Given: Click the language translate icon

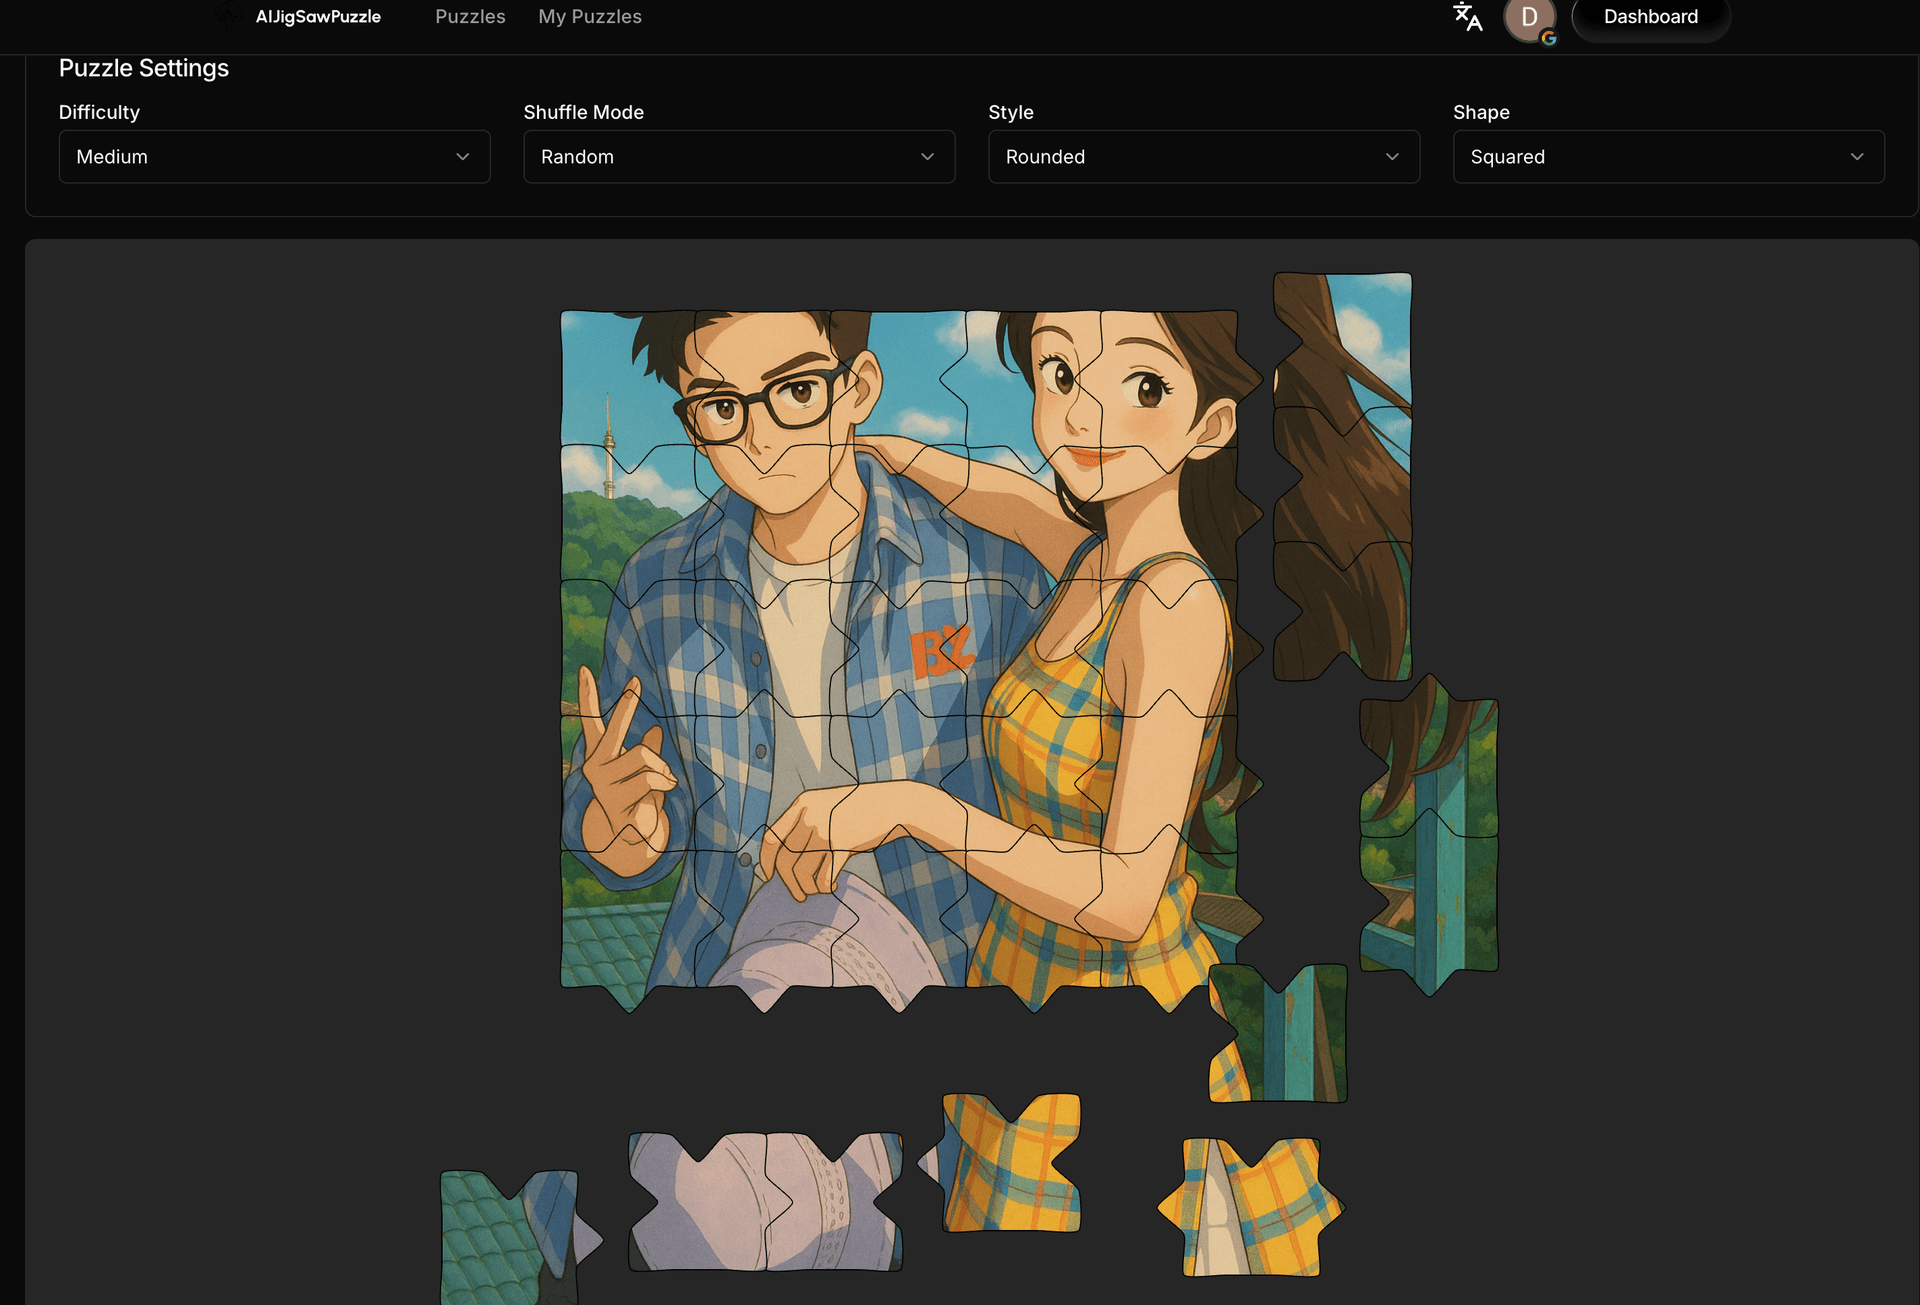Looking at the screenshot, I should (1467, 17).
